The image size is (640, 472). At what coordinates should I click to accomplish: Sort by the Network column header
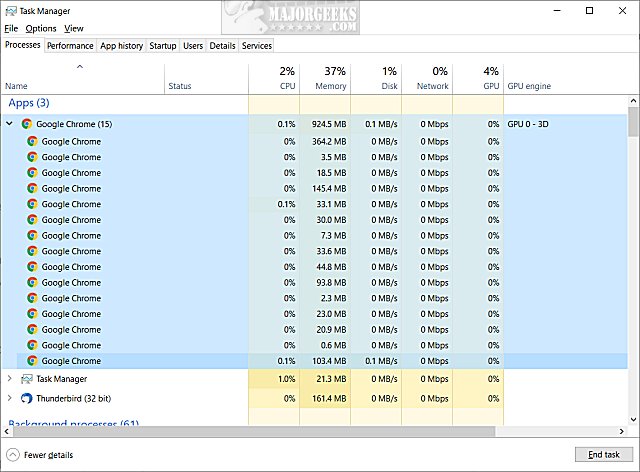(x=427, y=78)
